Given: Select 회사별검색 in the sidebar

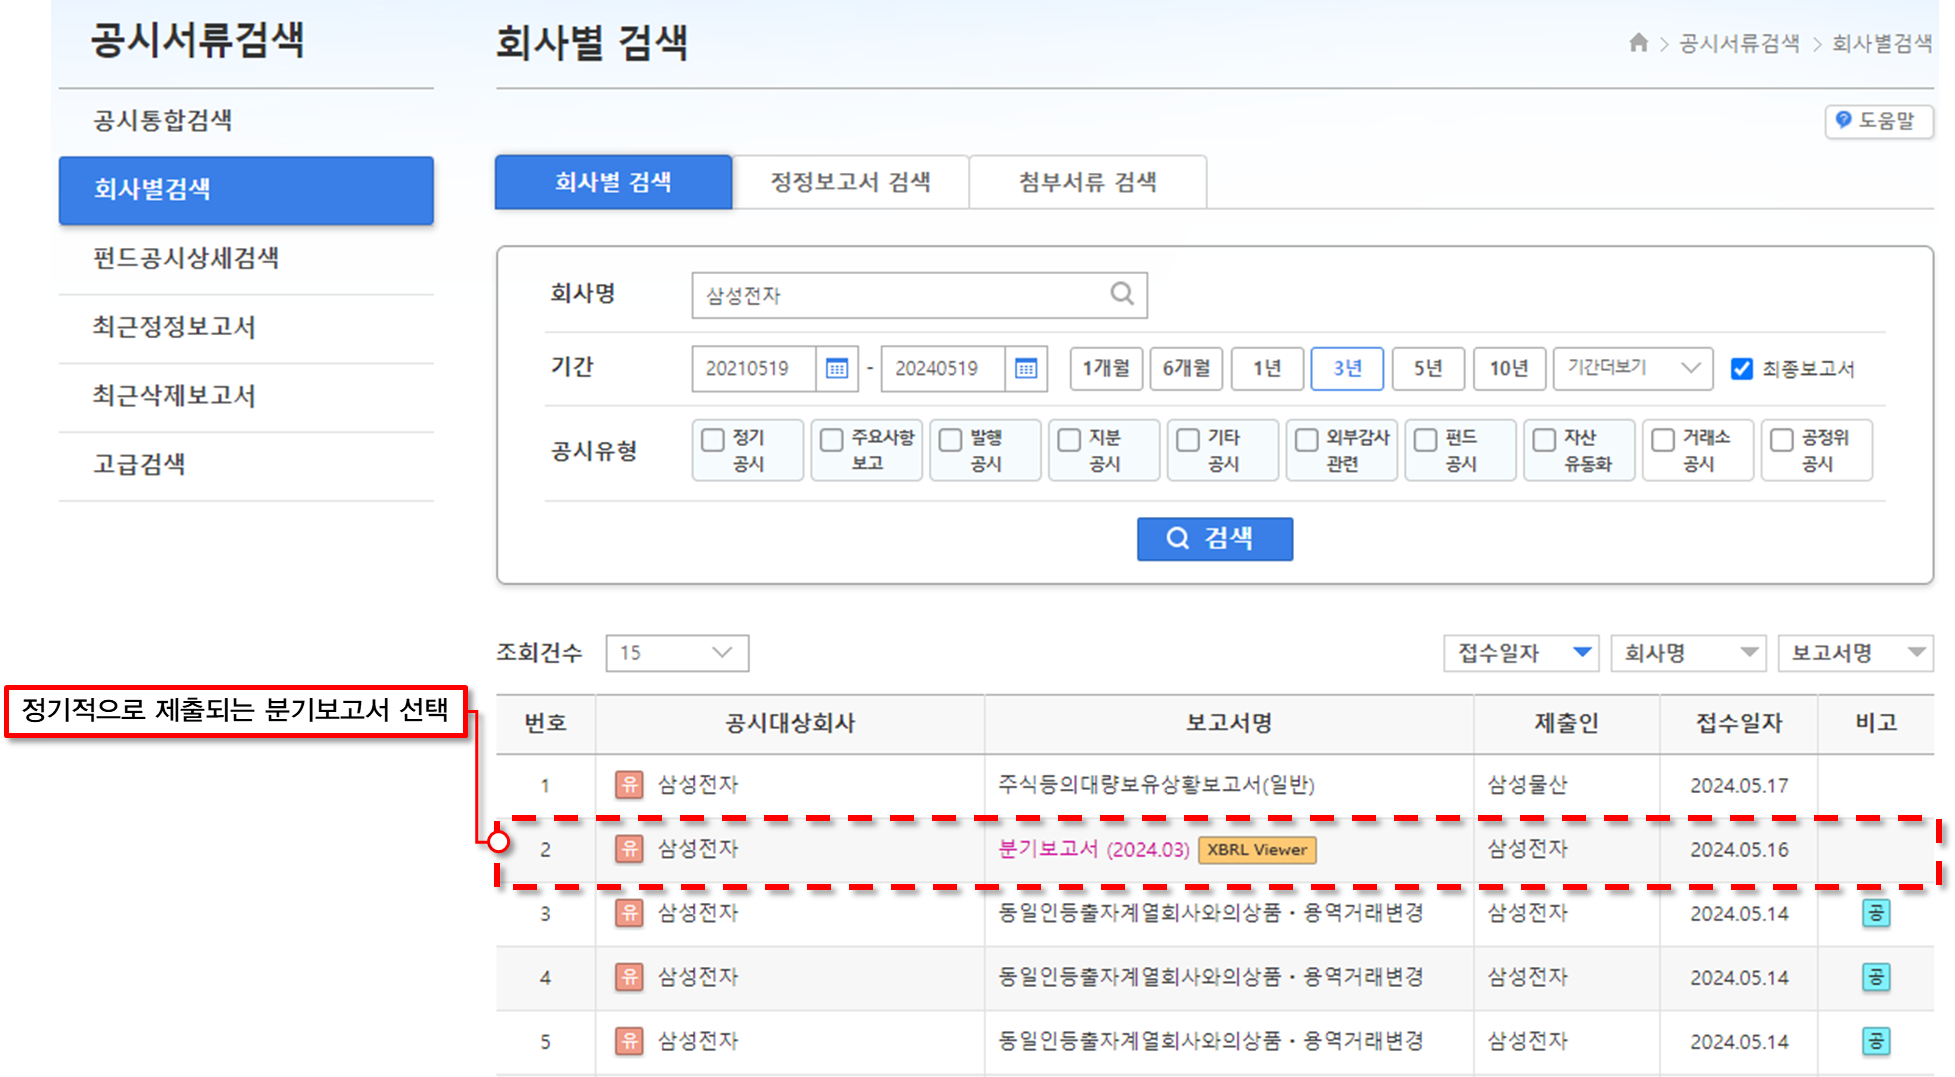Looking at the screenshot, I should tap(246, 190).
